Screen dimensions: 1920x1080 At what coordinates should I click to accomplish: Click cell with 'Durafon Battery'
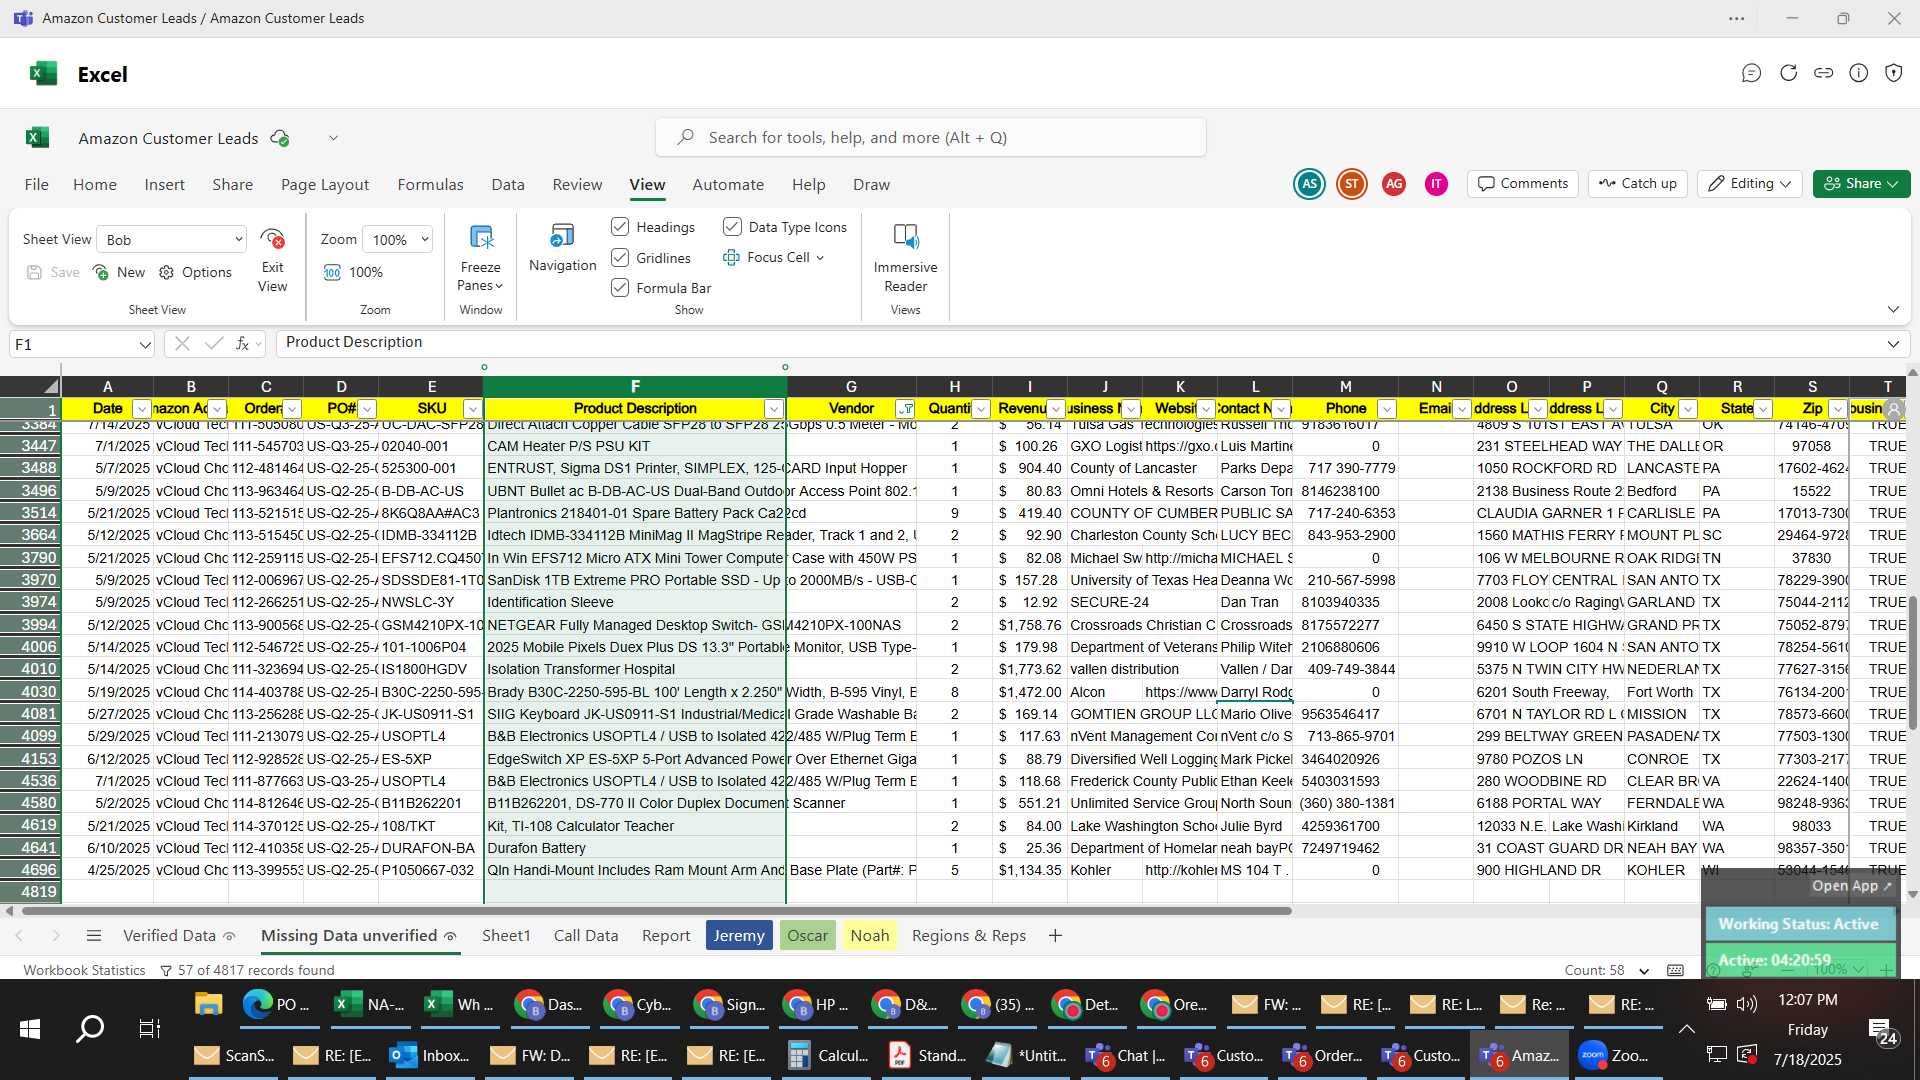634,848
